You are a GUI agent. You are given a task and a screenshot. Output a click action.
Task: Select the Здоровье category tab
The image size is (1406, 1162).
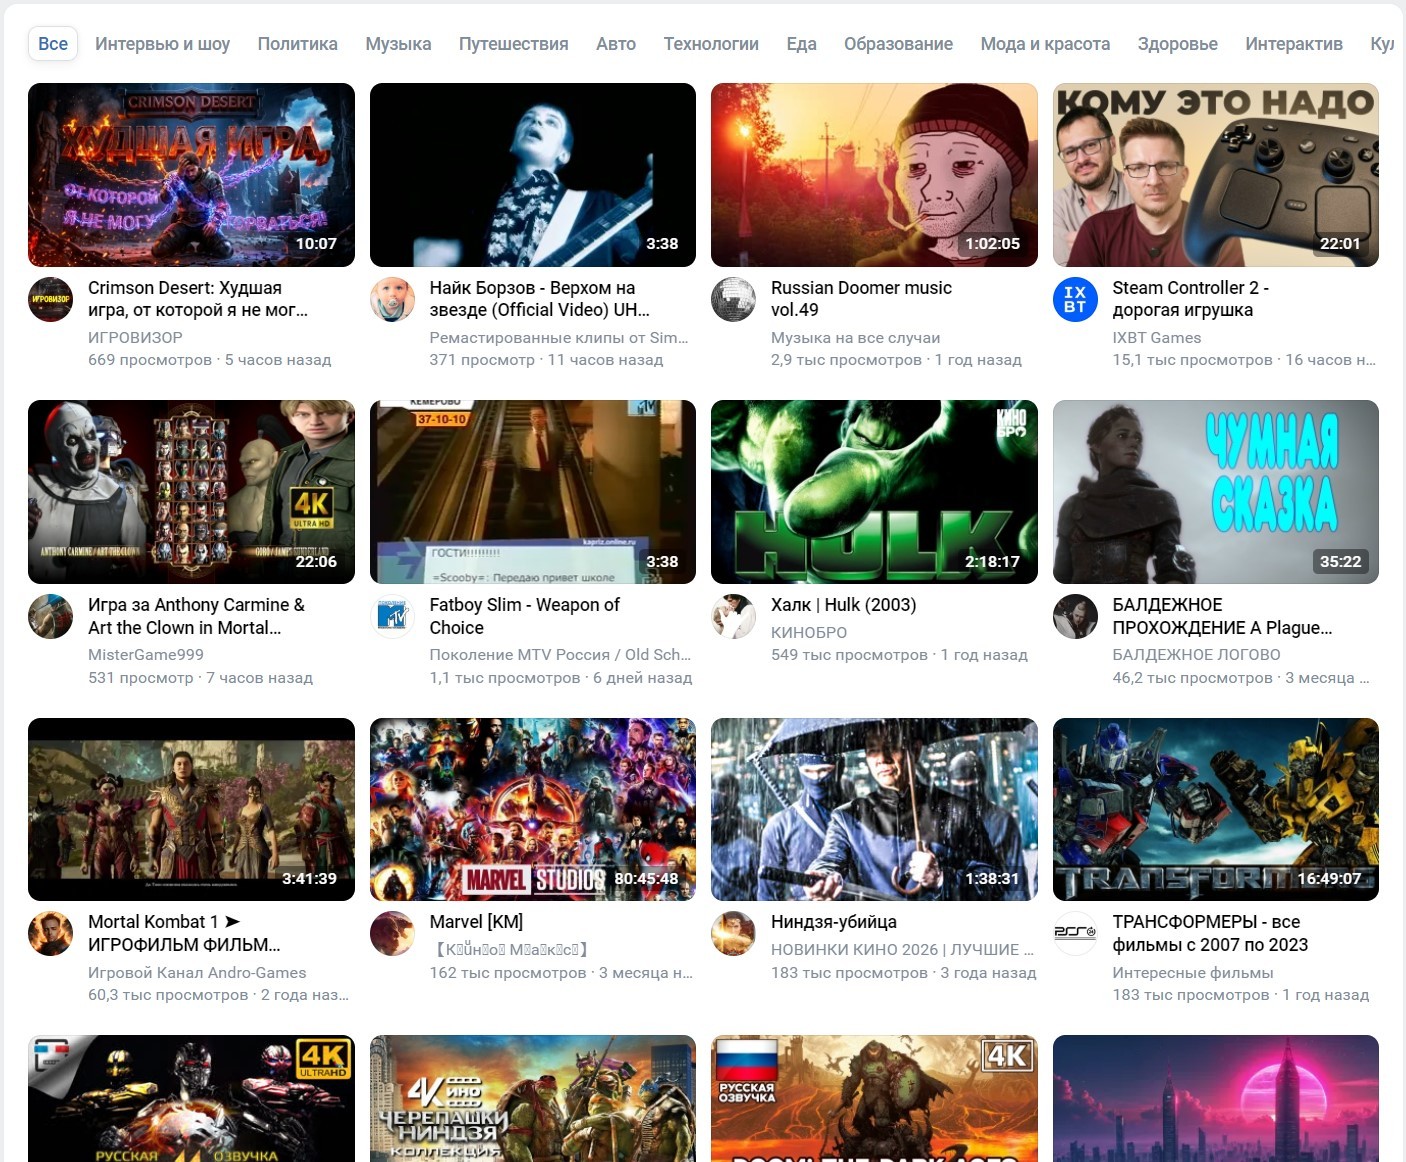pos(1177,44)
